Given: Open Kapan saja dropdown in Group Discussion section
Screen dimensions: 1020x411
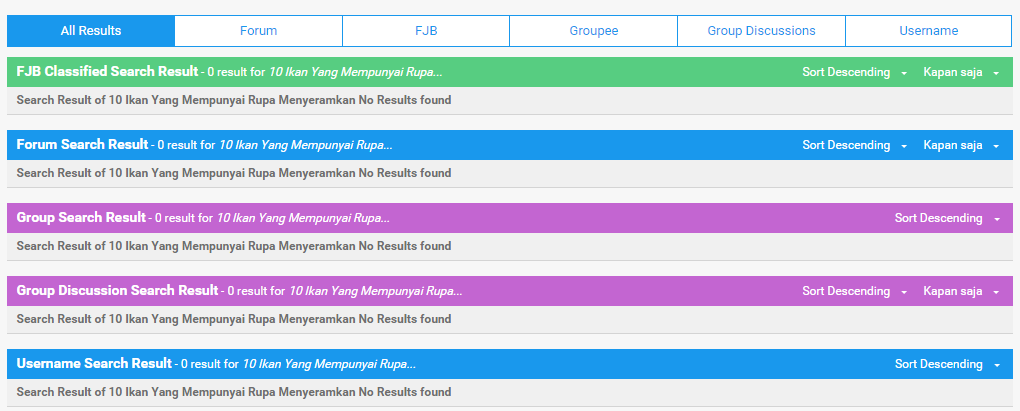Looking at the screenshot, I should 961,291.
